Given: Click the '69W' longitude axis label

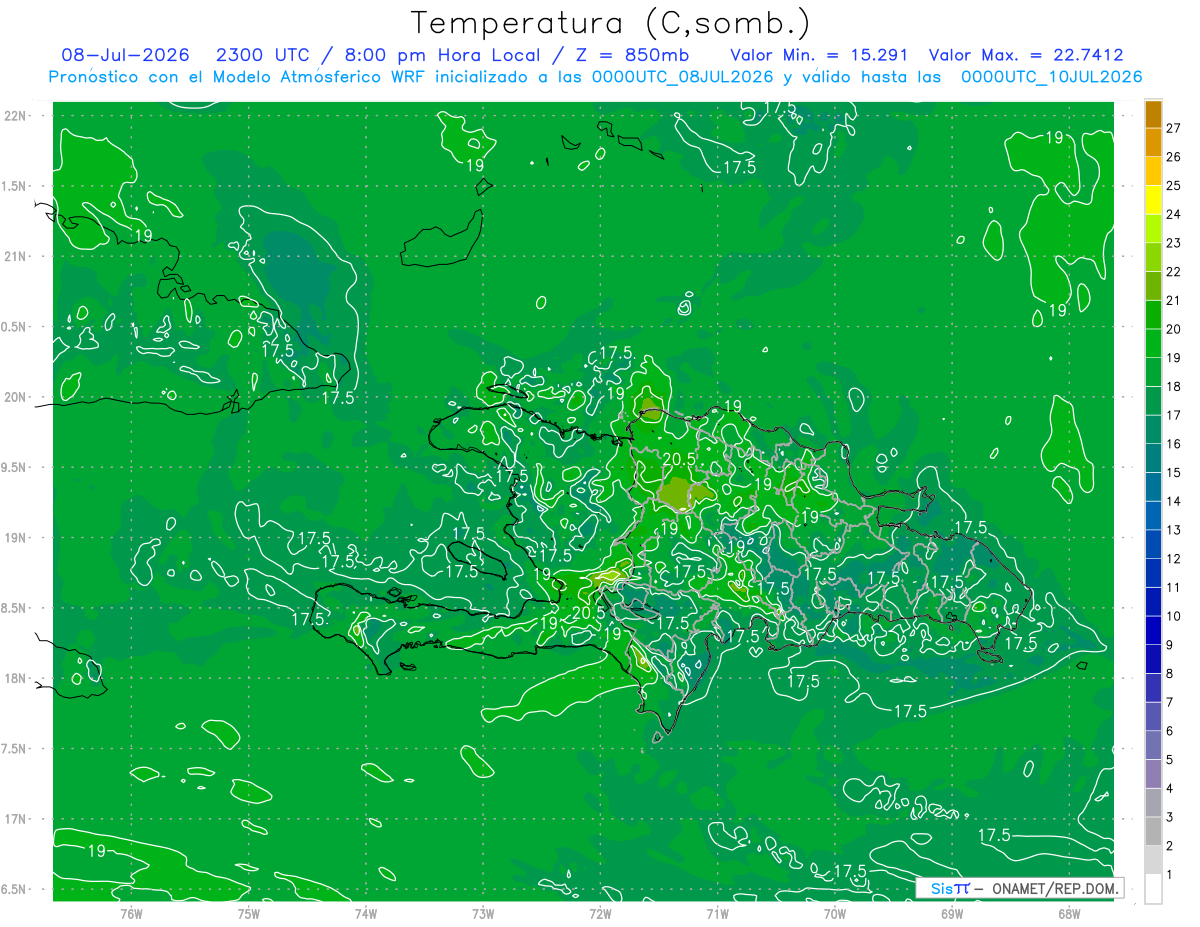Looking at the screenshot, I should (x=952, y=913).
